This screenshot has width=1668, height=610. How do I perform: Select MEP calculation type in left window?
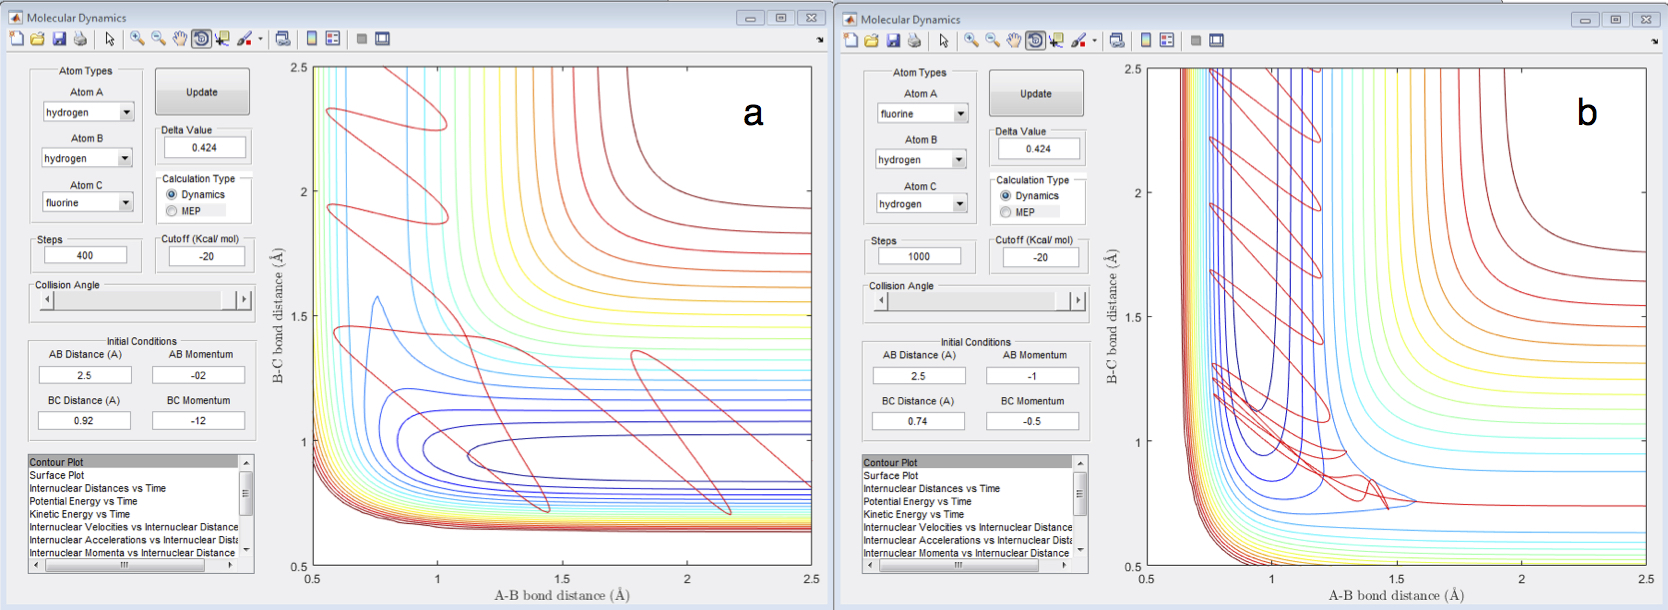point(172,211)
